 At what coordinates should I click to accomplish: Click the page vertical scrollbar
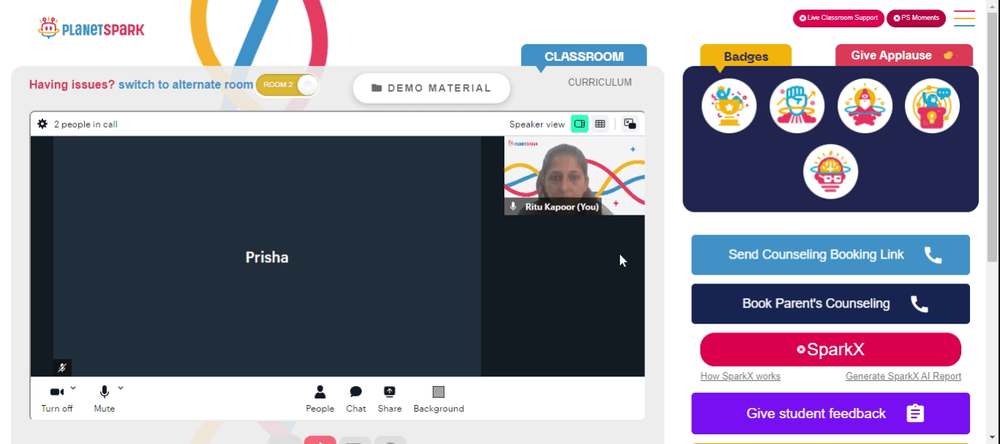point(992,137)
